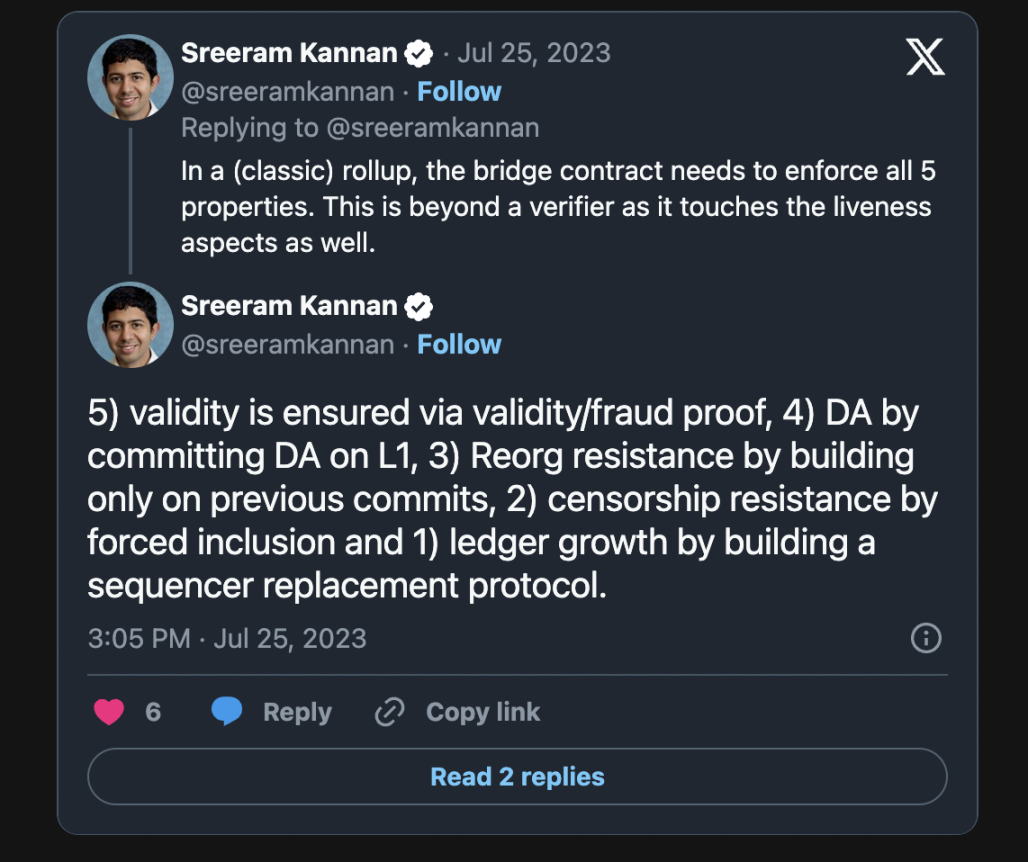This screenshot has height=862, width=1028.
Task: Open the Read 2 replies button
Action: (x=517, y=777)
